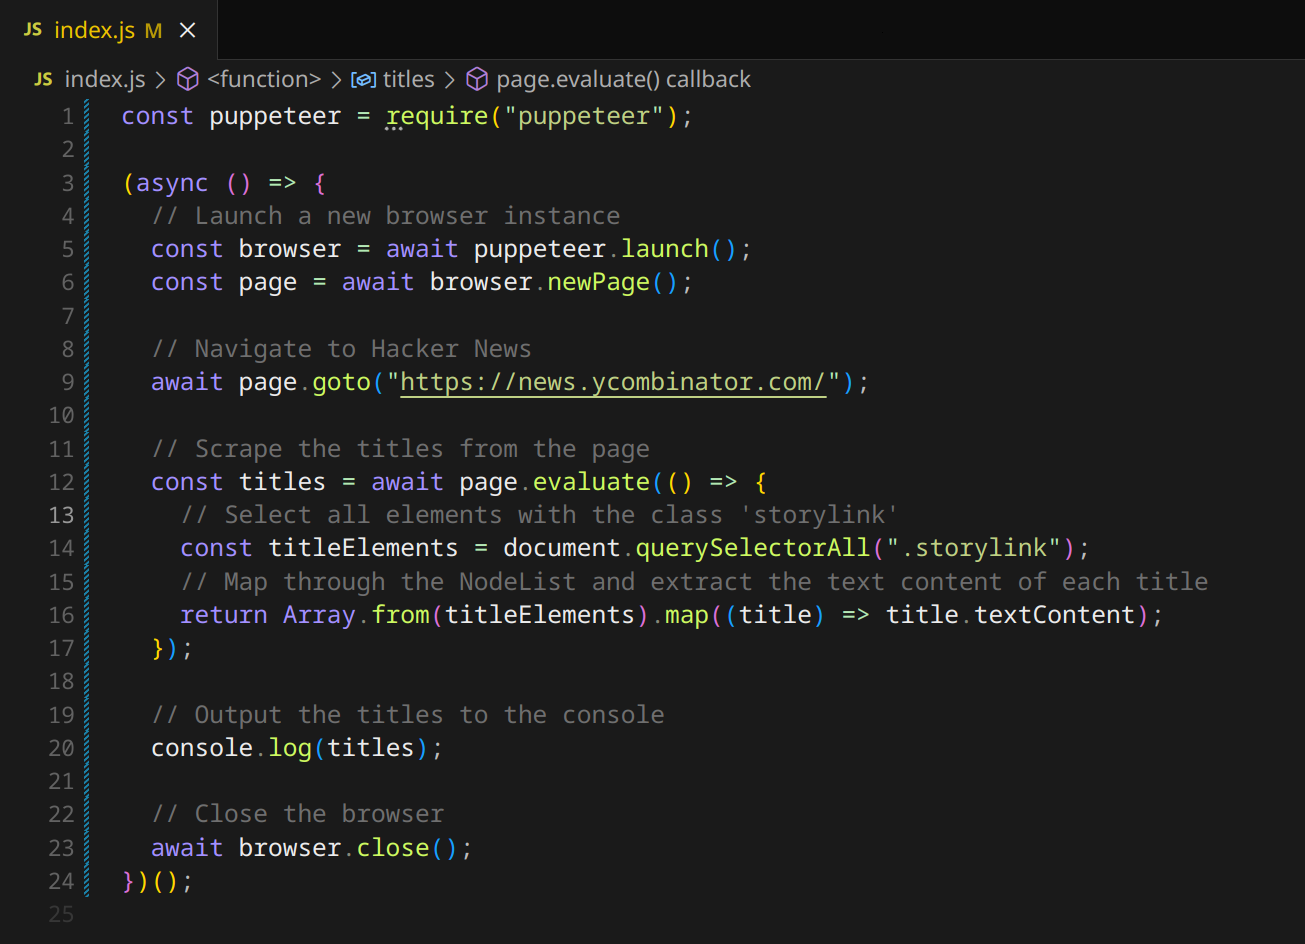Click the console.log call's log method
The height and width of the screenshot is (944, 1305).
tap(290, 748)
